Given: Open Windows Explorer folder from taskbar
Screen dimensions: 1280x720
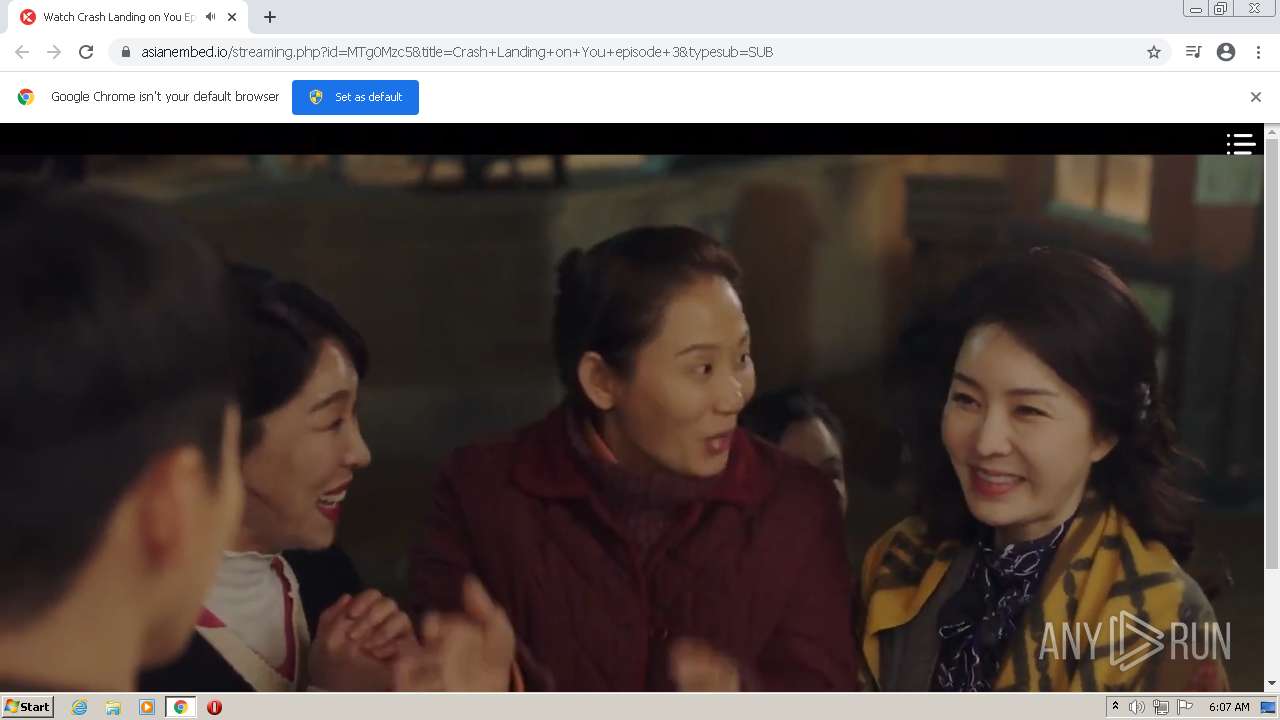Looking at the screenshot, I should (x=113, y=707).
